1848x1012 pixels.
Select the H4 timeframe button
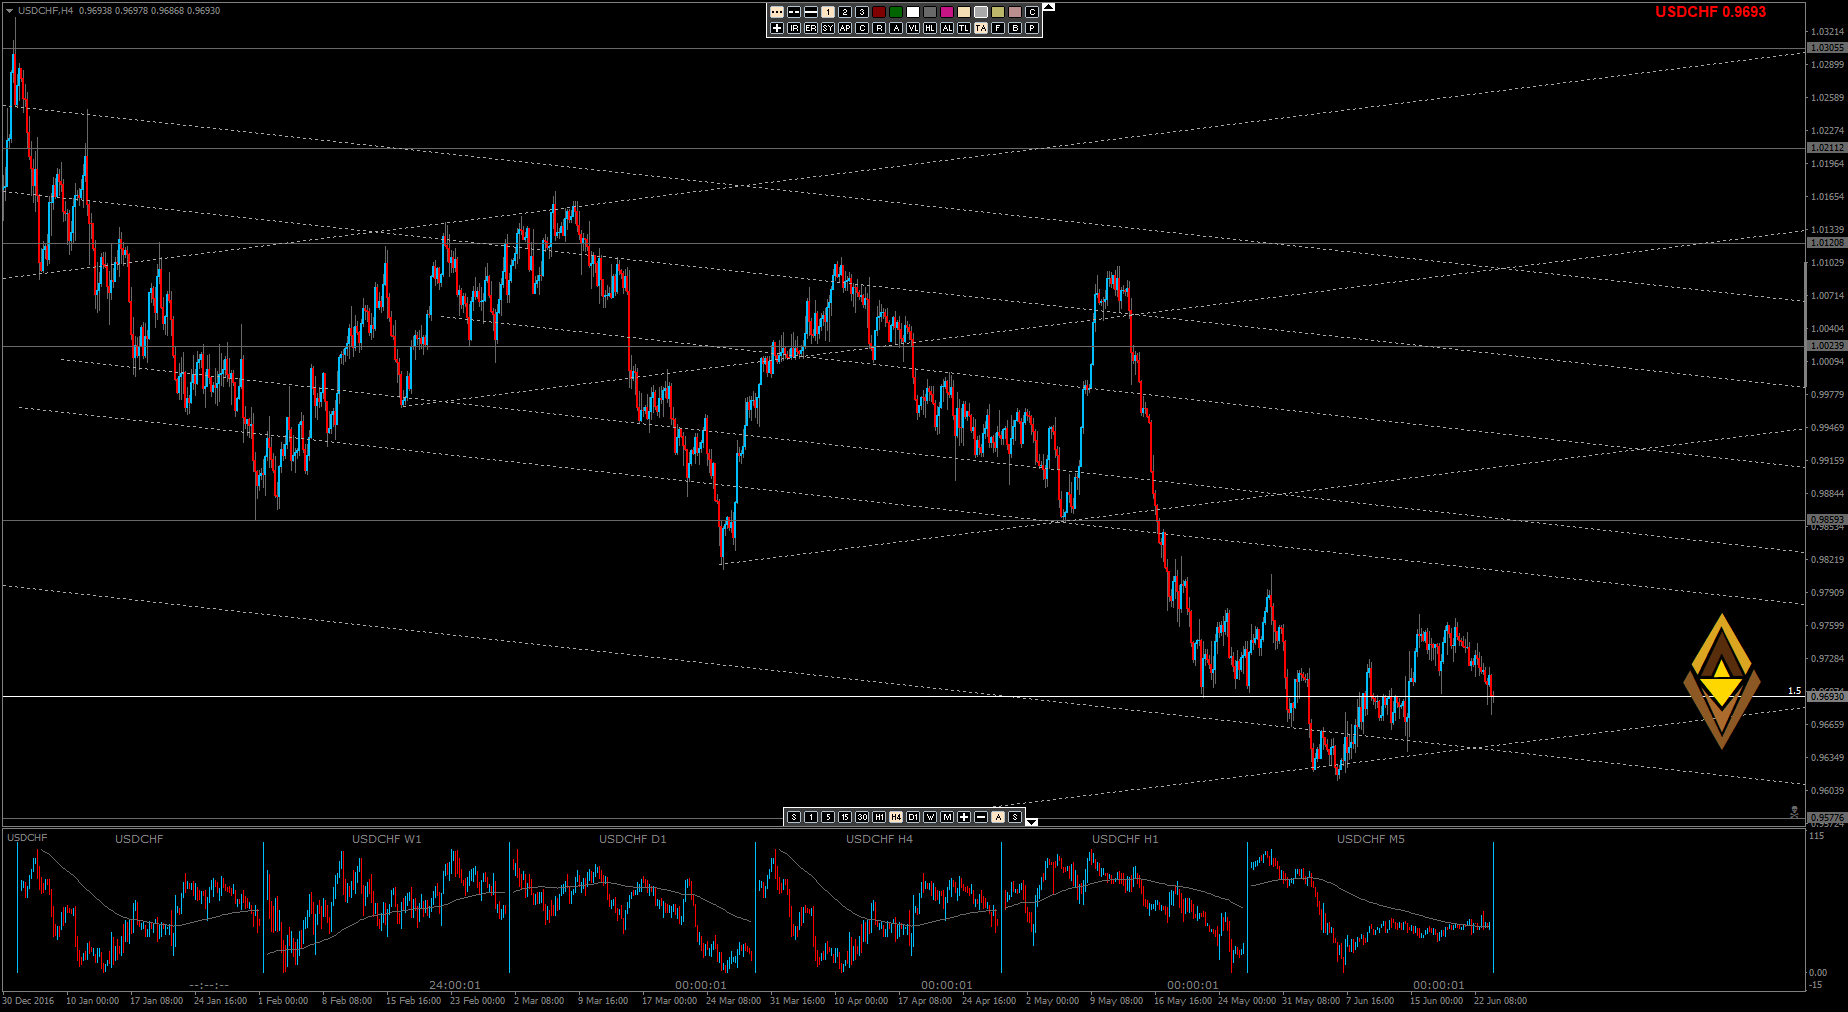[896, 817]
